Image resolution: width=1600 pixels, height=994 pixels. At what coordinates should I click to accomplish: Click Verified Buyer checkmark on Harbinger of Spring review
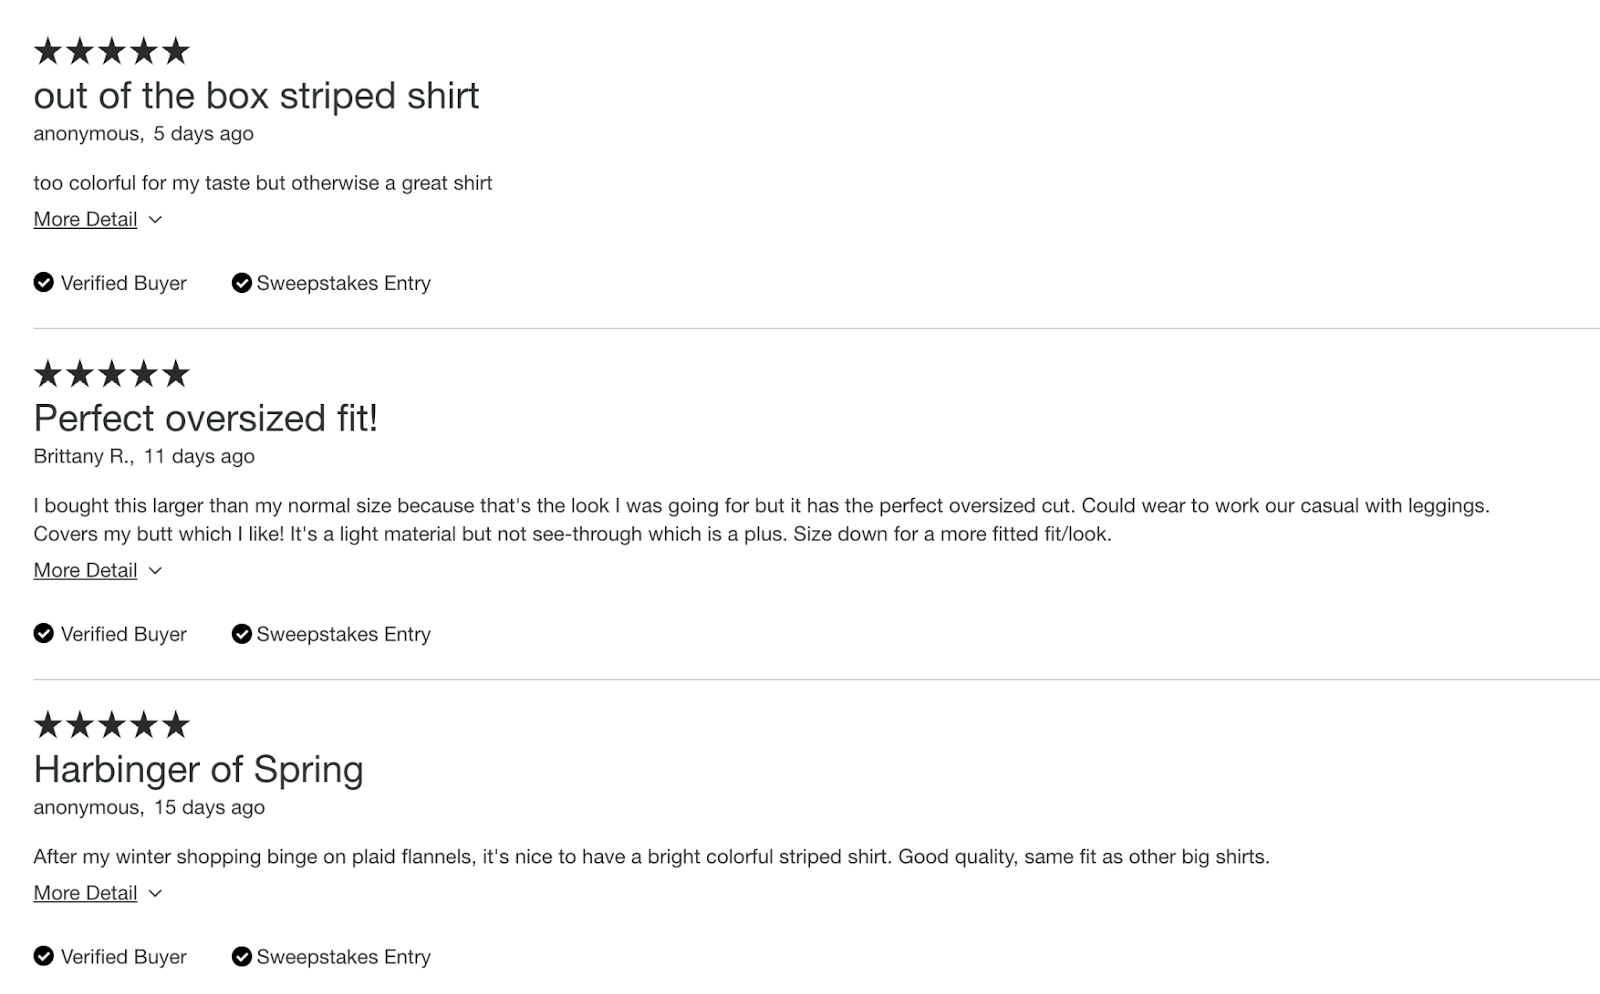43,957
